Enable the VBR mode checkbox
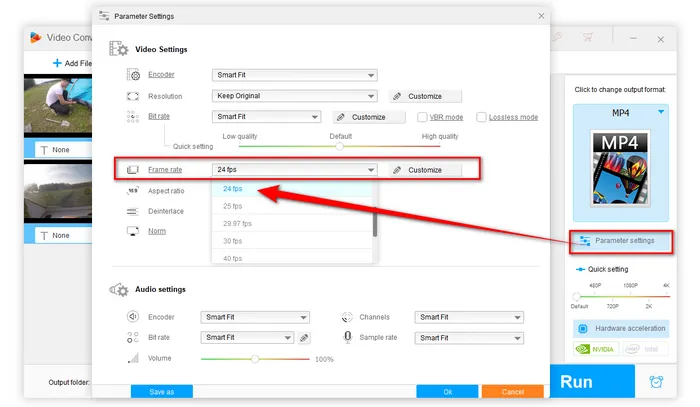This screenshot has height=407, width=700. 423,117
